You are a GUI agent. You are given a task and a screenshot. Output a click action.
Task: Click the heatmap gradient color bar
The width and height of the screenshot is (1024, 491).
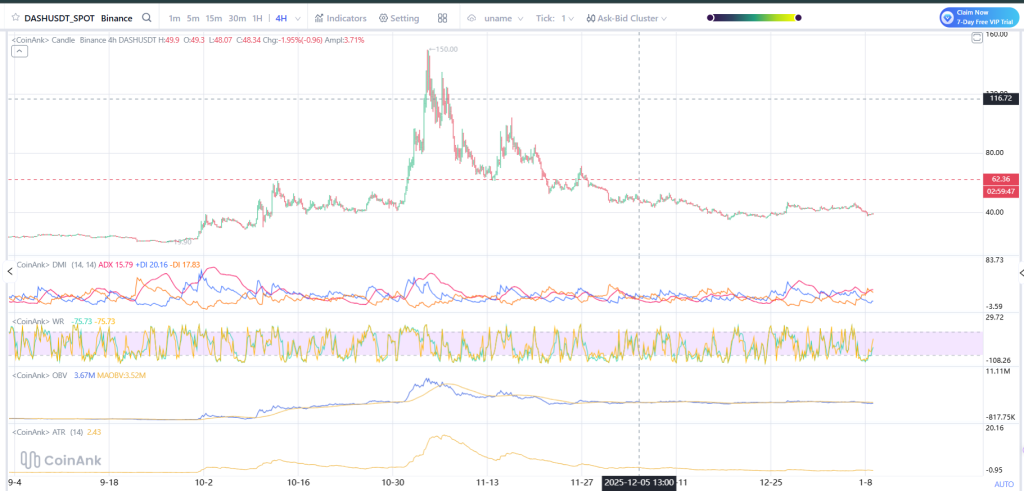754,18
